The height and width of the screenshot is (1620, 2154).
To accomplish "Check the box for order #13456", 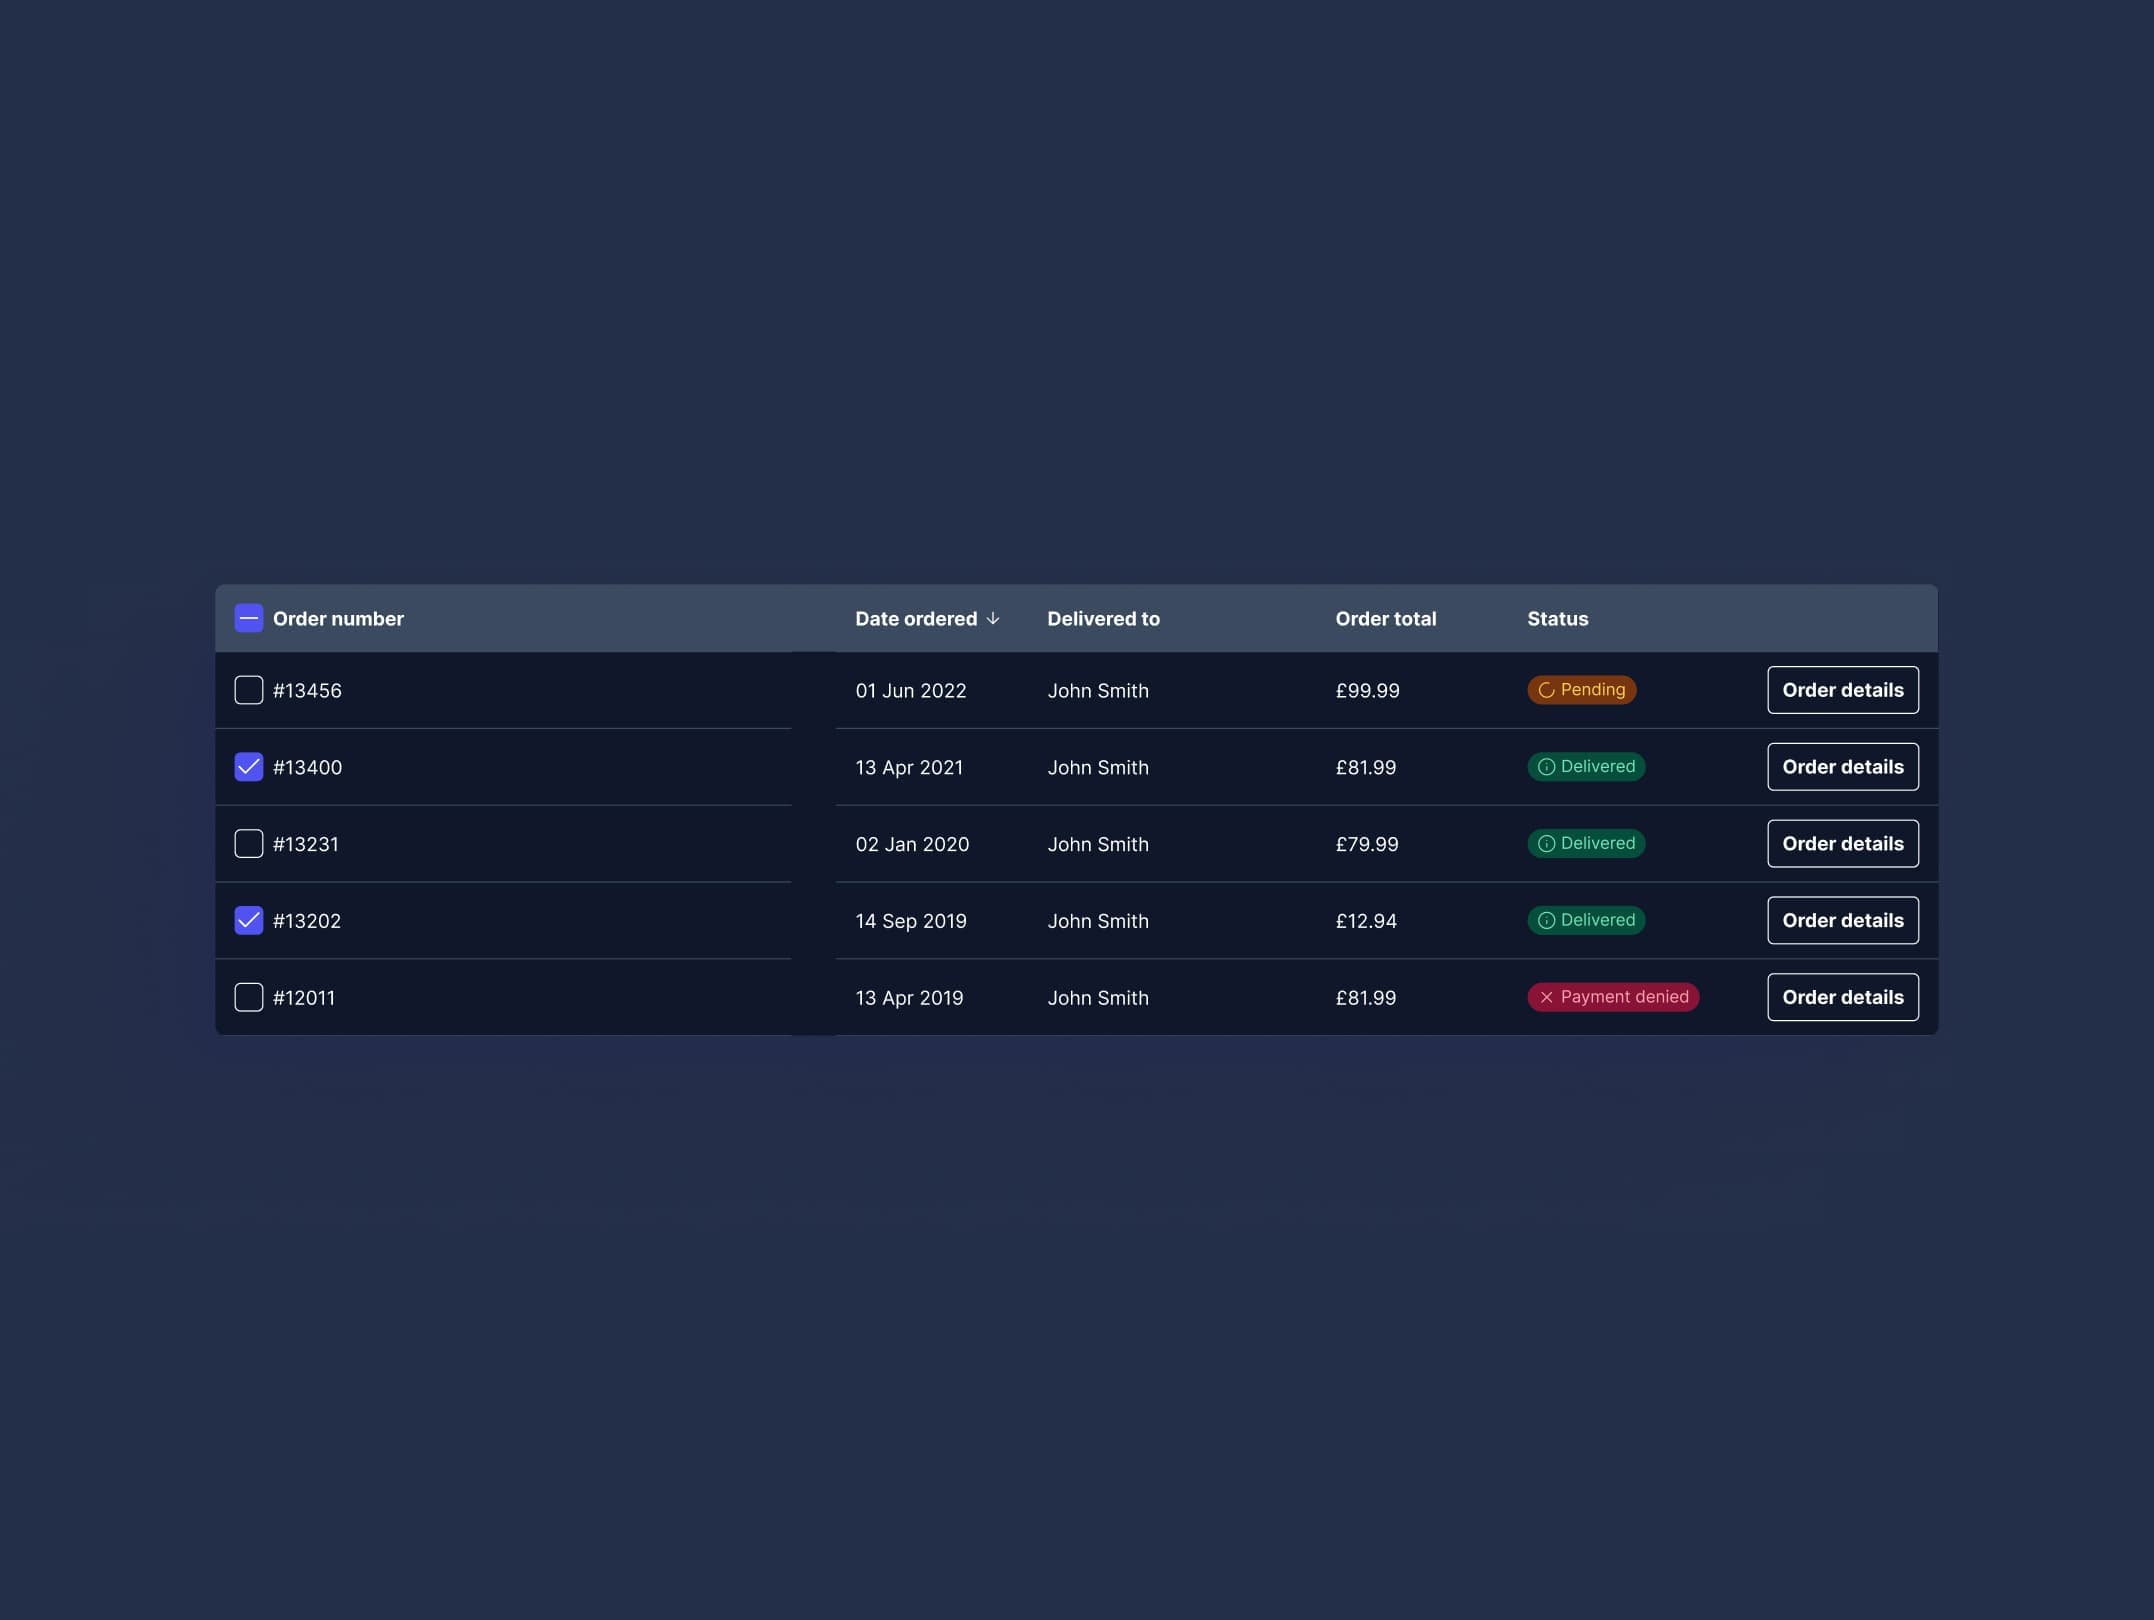I will [x=249, y=691].
